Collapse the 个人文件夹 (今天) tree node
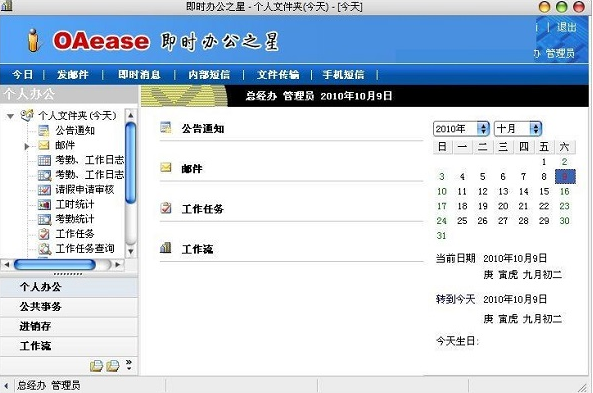Screen dimensions: 593x393 [11, 116]
